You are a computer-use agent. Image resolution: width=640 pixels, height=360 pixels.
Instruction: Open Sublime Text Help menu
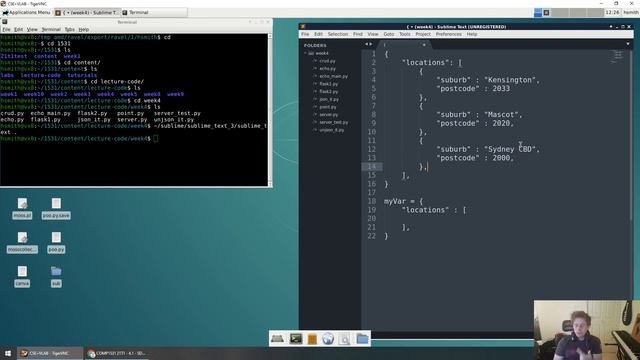click(x=472, y=34)
